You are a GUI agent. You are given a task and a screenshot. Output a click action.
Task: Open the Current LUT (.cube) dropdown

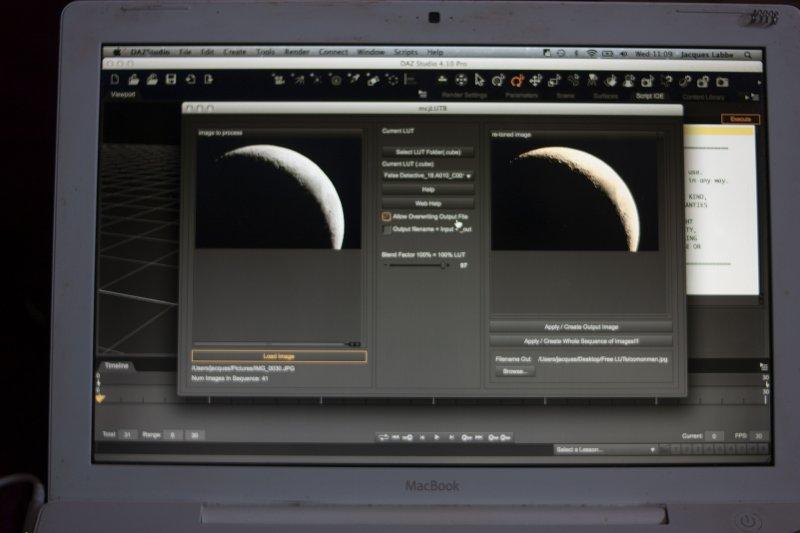428,175
